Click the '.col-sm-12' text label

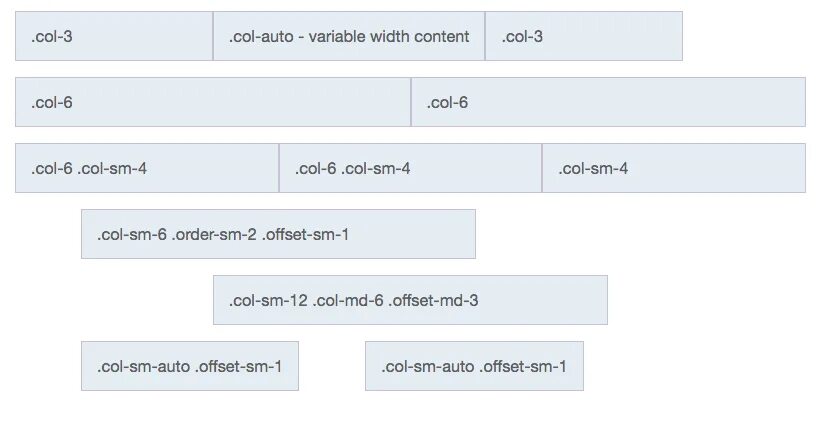[x=268, y=301]
